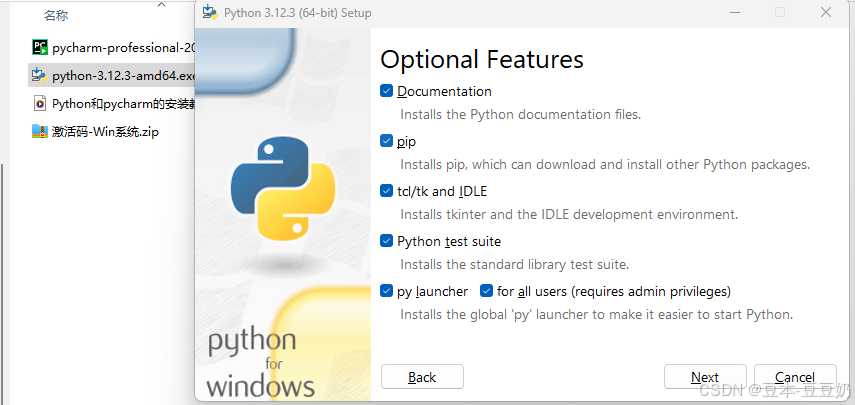Select the 激活码-Win系统.zip file name
The image size is (855, 405).
coord(105,131)
